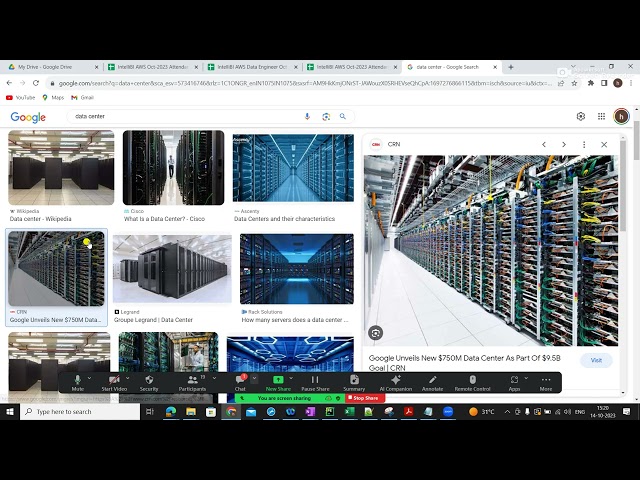
Task: Search by voice microphone icon
Action: [307, 116]
